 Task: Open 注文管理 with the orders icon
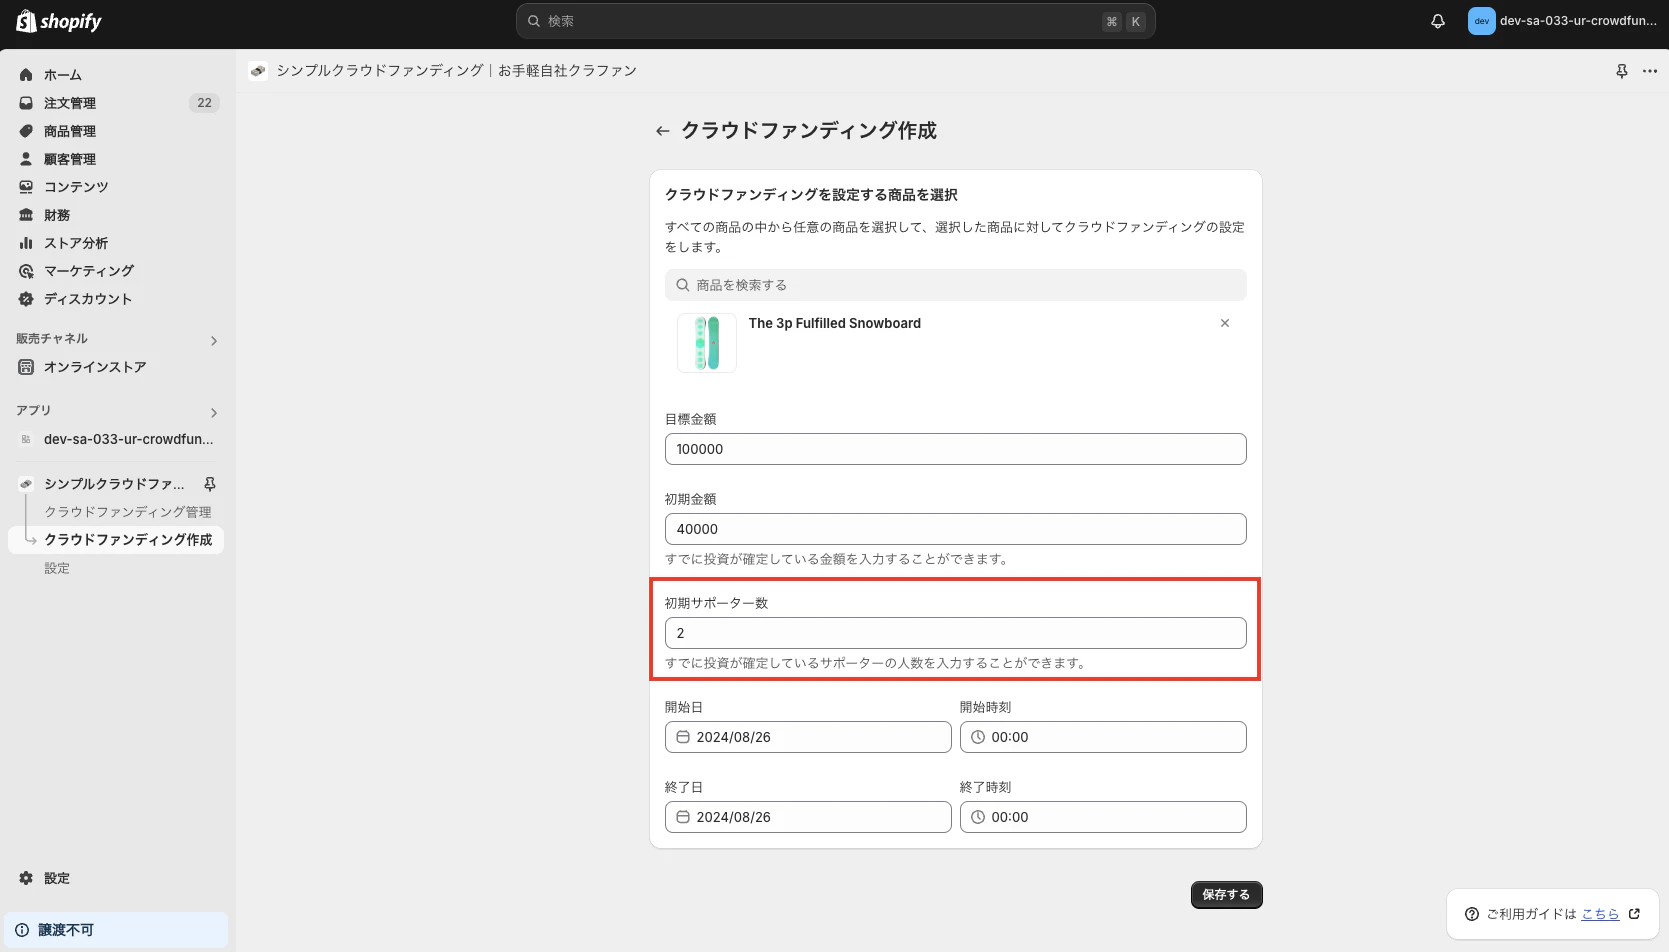click(x=68, y=102)
